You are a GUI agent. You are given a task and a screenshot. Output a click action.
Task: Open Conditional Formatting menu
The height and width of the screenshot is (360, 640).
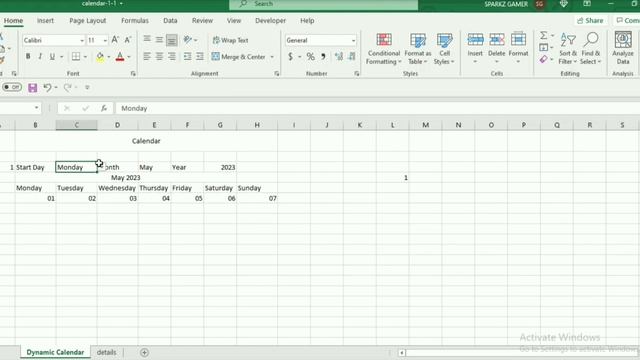pyautogui.click(x=384, y=49)
